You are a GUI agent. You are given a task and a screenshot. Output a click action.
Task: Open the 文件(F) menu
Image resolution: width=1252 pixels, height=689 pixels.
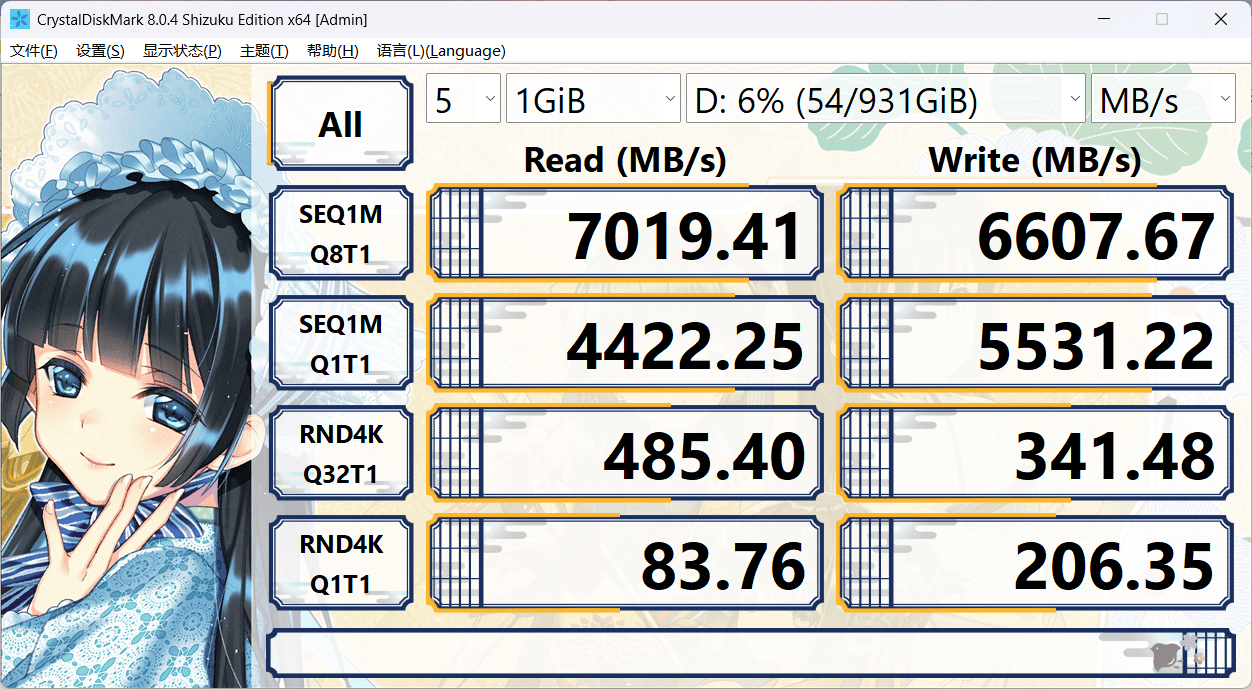(33, 51)
